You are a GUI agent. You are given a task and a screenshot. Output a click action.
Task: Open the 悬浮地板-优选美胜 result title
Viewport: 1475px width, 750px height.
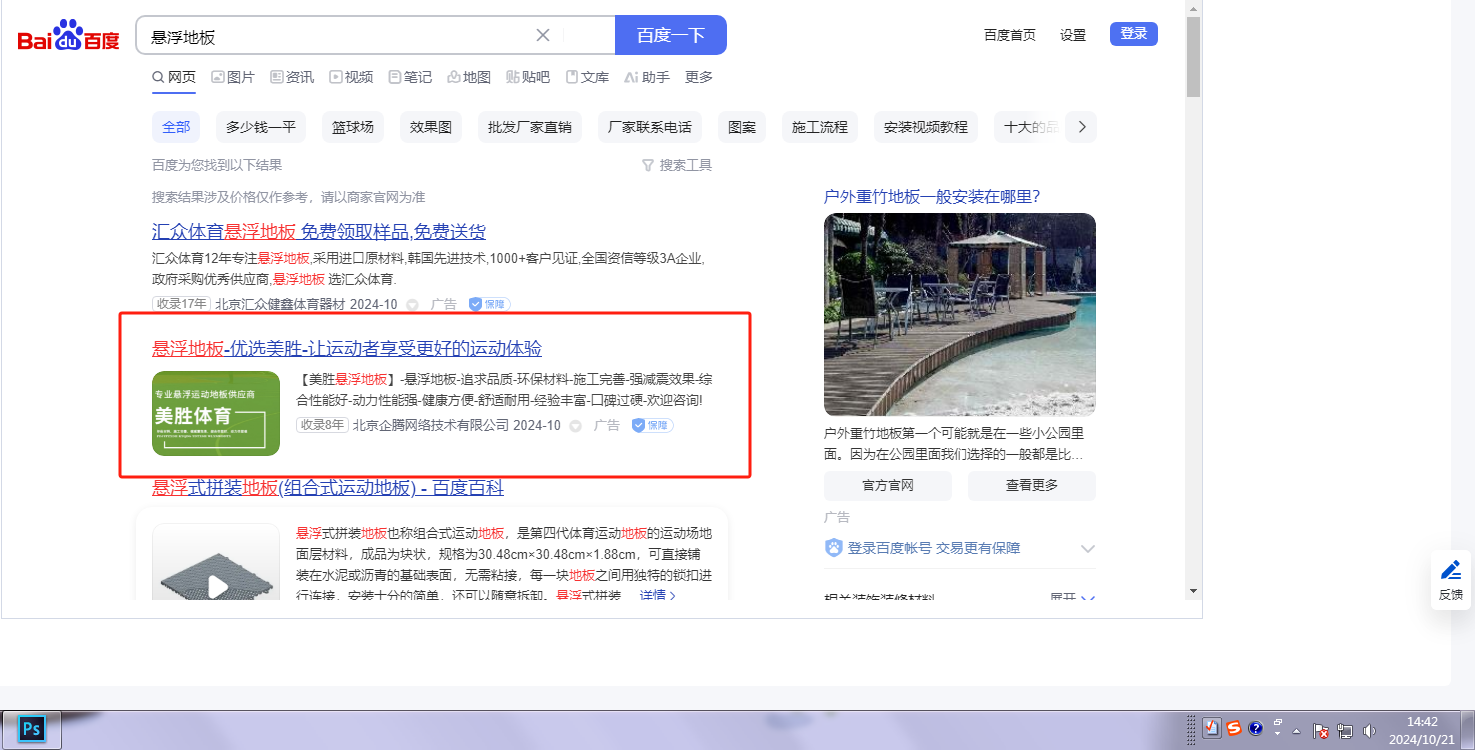[x=347, y=348]
